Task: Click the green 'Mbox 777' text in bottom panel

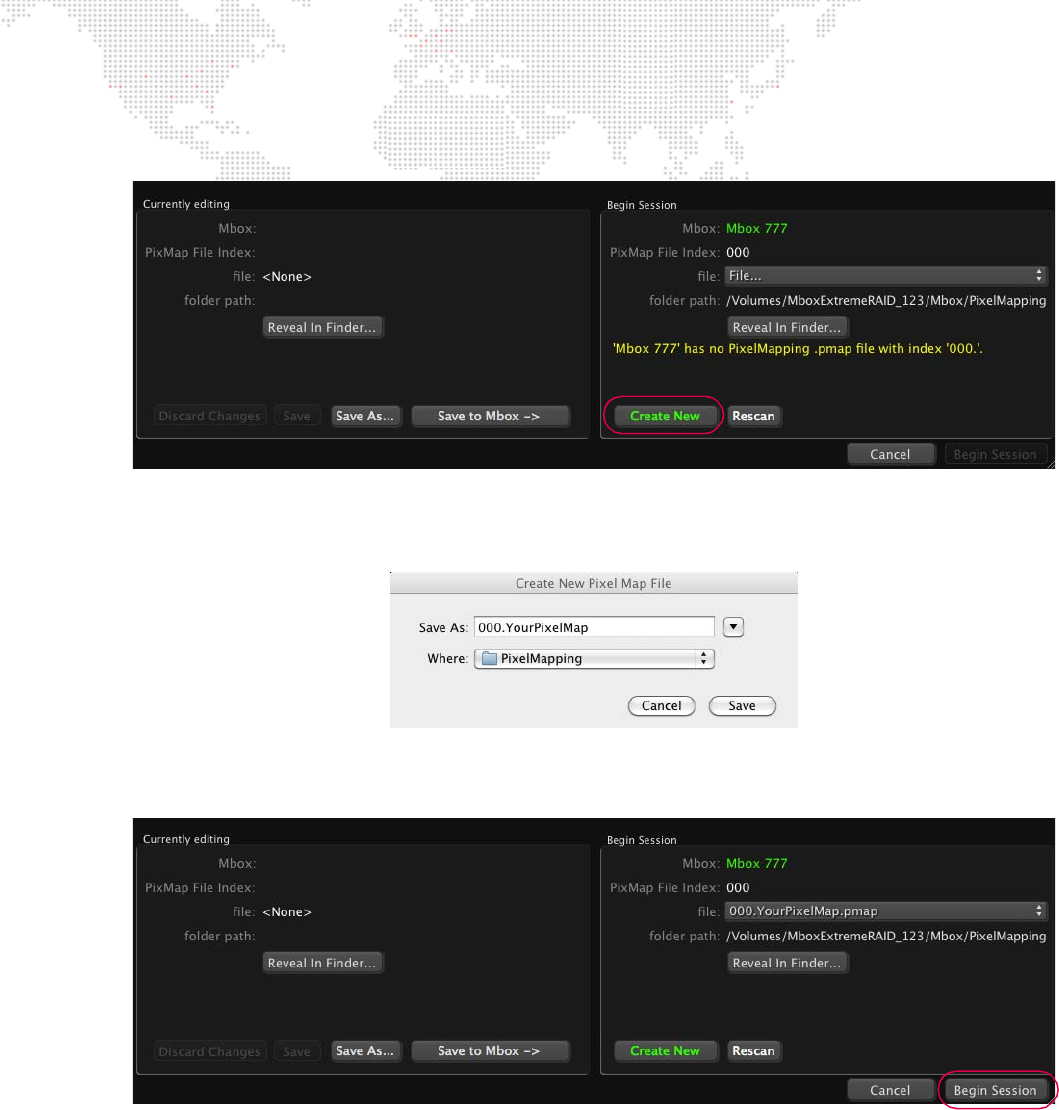Action: [x=757, y=864]
